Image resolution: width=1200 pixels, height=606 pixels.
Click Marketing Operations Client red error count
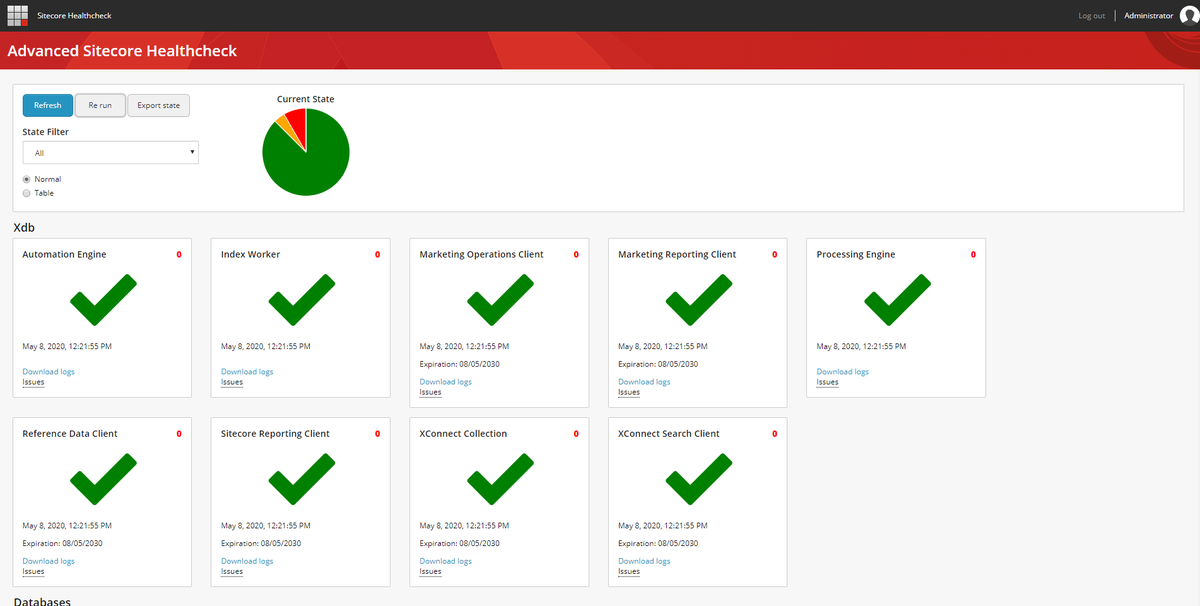tap(576, 254)
